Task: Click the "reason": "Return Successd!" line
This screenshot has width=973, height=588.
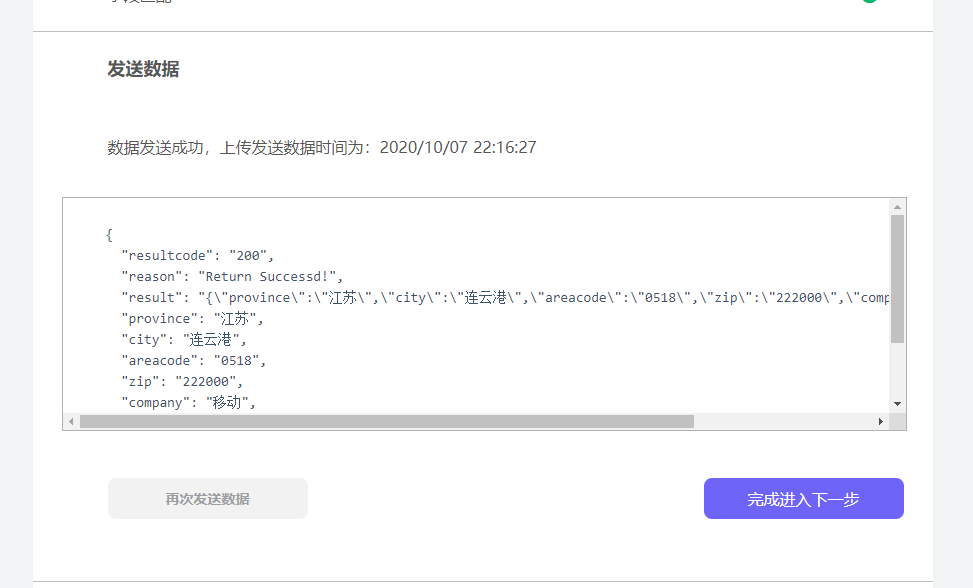Action: point(232,277)
